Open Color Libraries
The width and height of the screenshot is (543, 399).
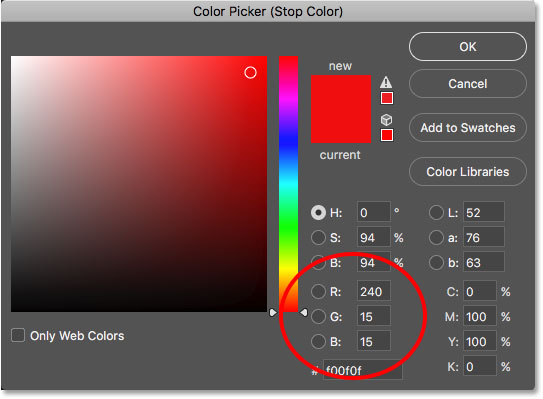pyautogui.click(x=468, y=172)
